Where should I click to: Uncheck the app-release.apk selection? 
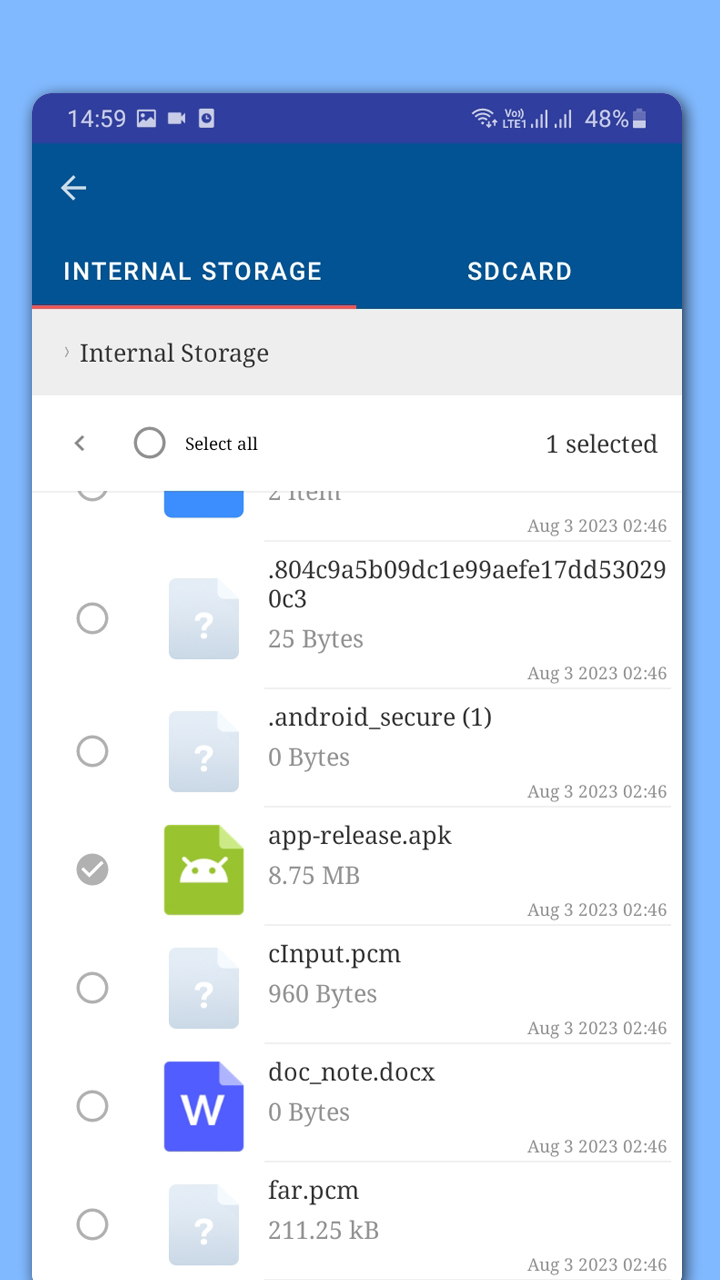click(x=92, y=870)
